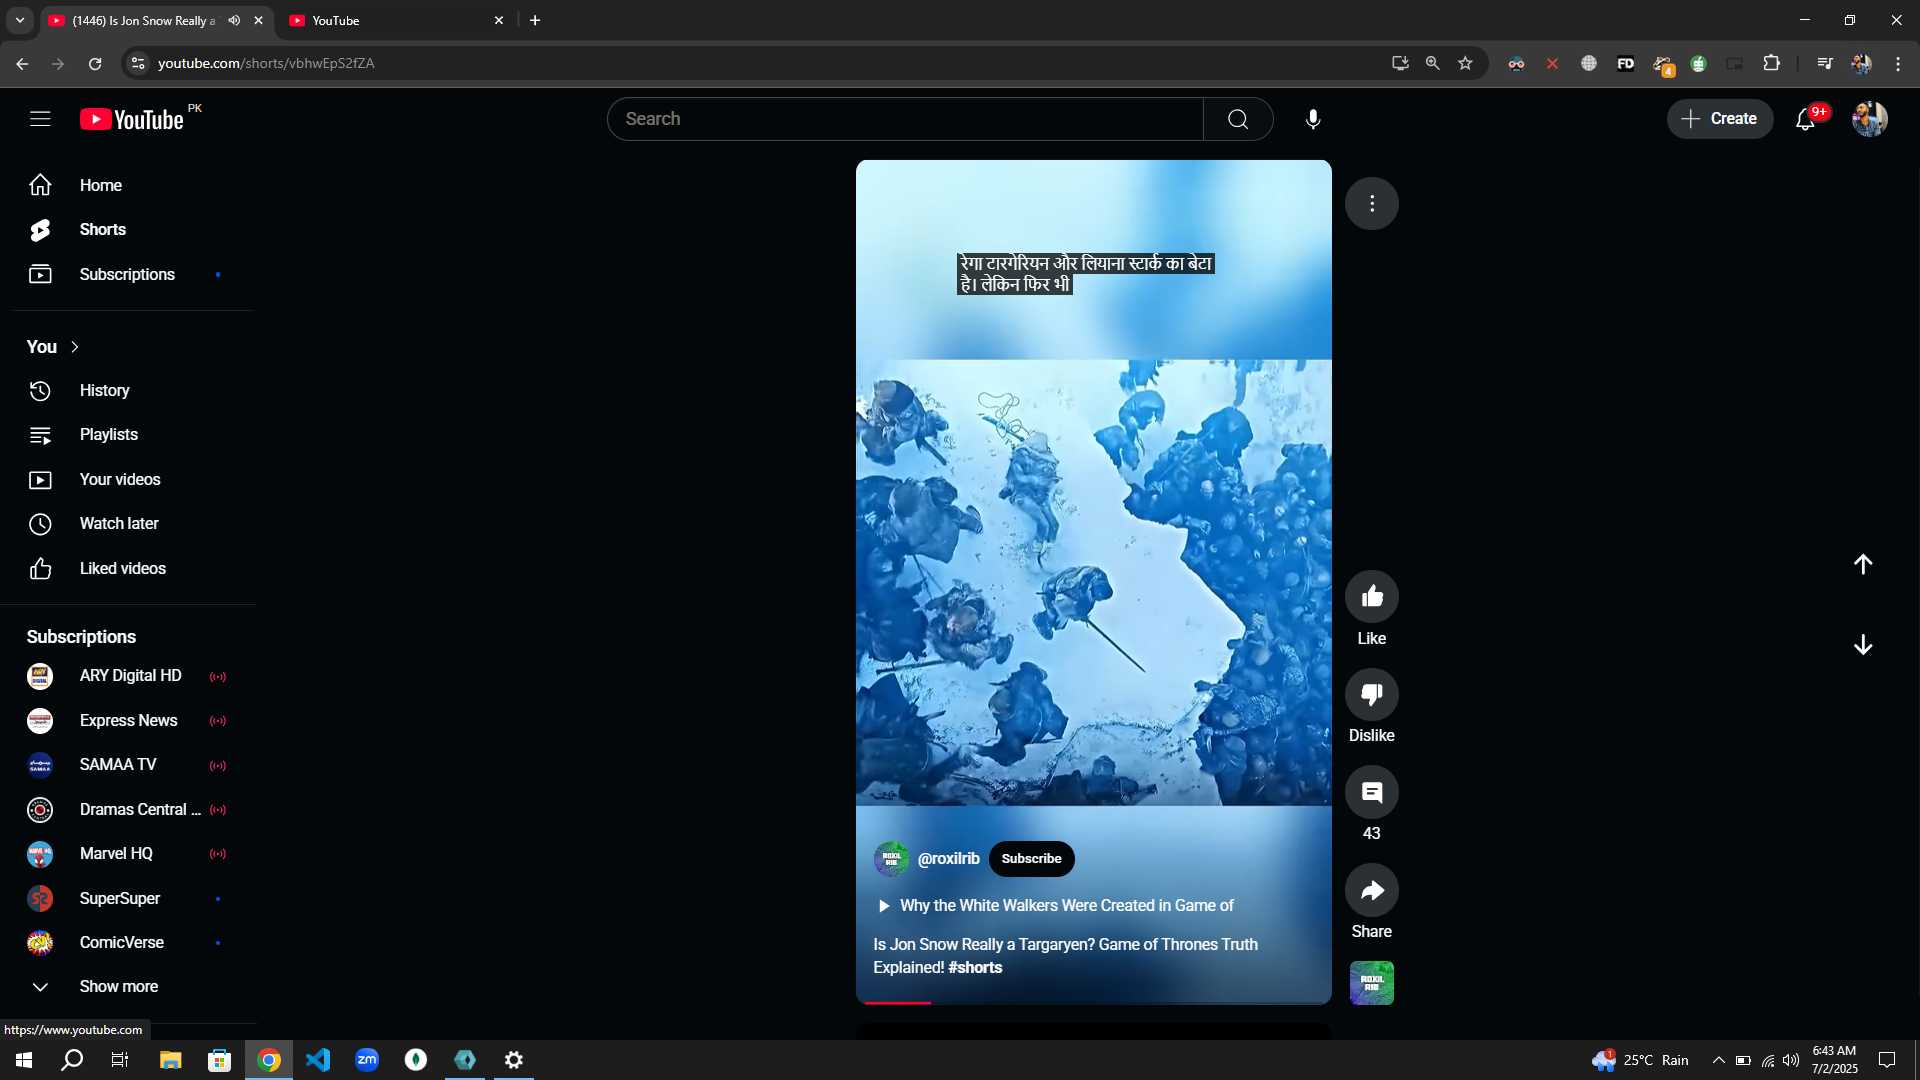Viewport: 1920px width, 1080px height.
Task: Go back in browser history
Action: [x=22, y=63]
